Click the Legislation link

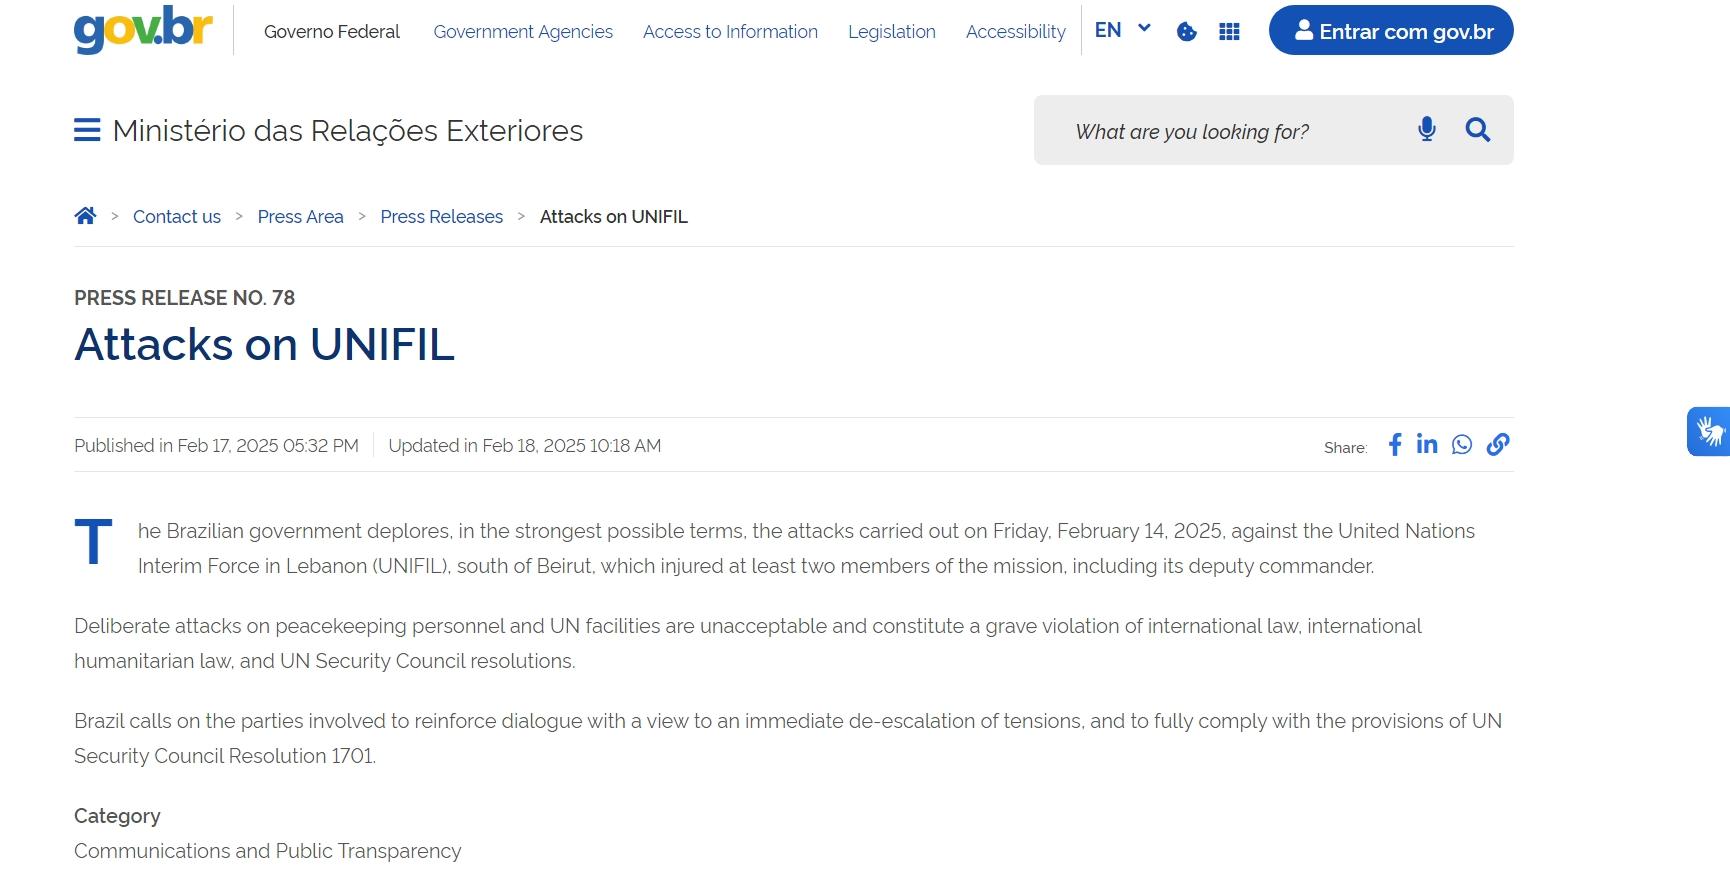(892, 32)
